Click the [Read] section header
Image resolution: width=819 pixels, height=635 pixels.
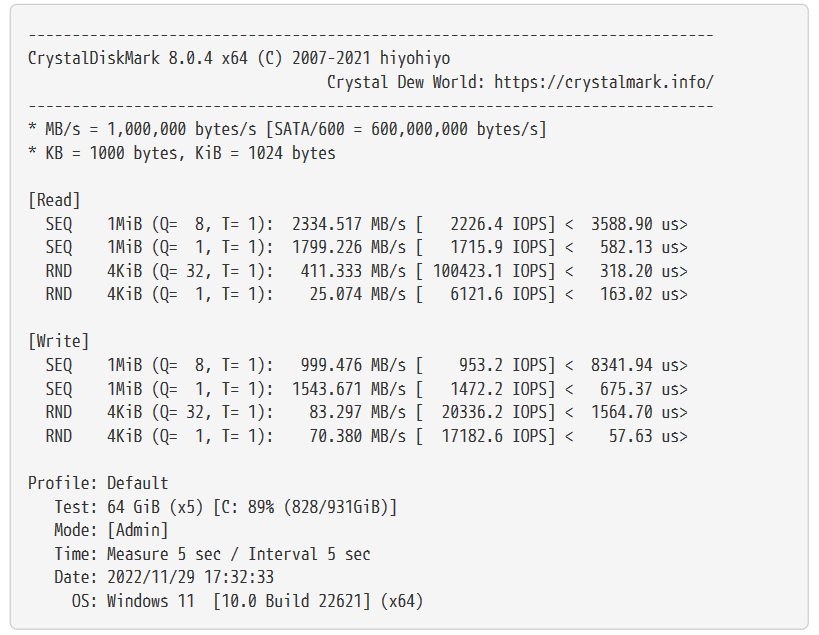click(54, 200)
